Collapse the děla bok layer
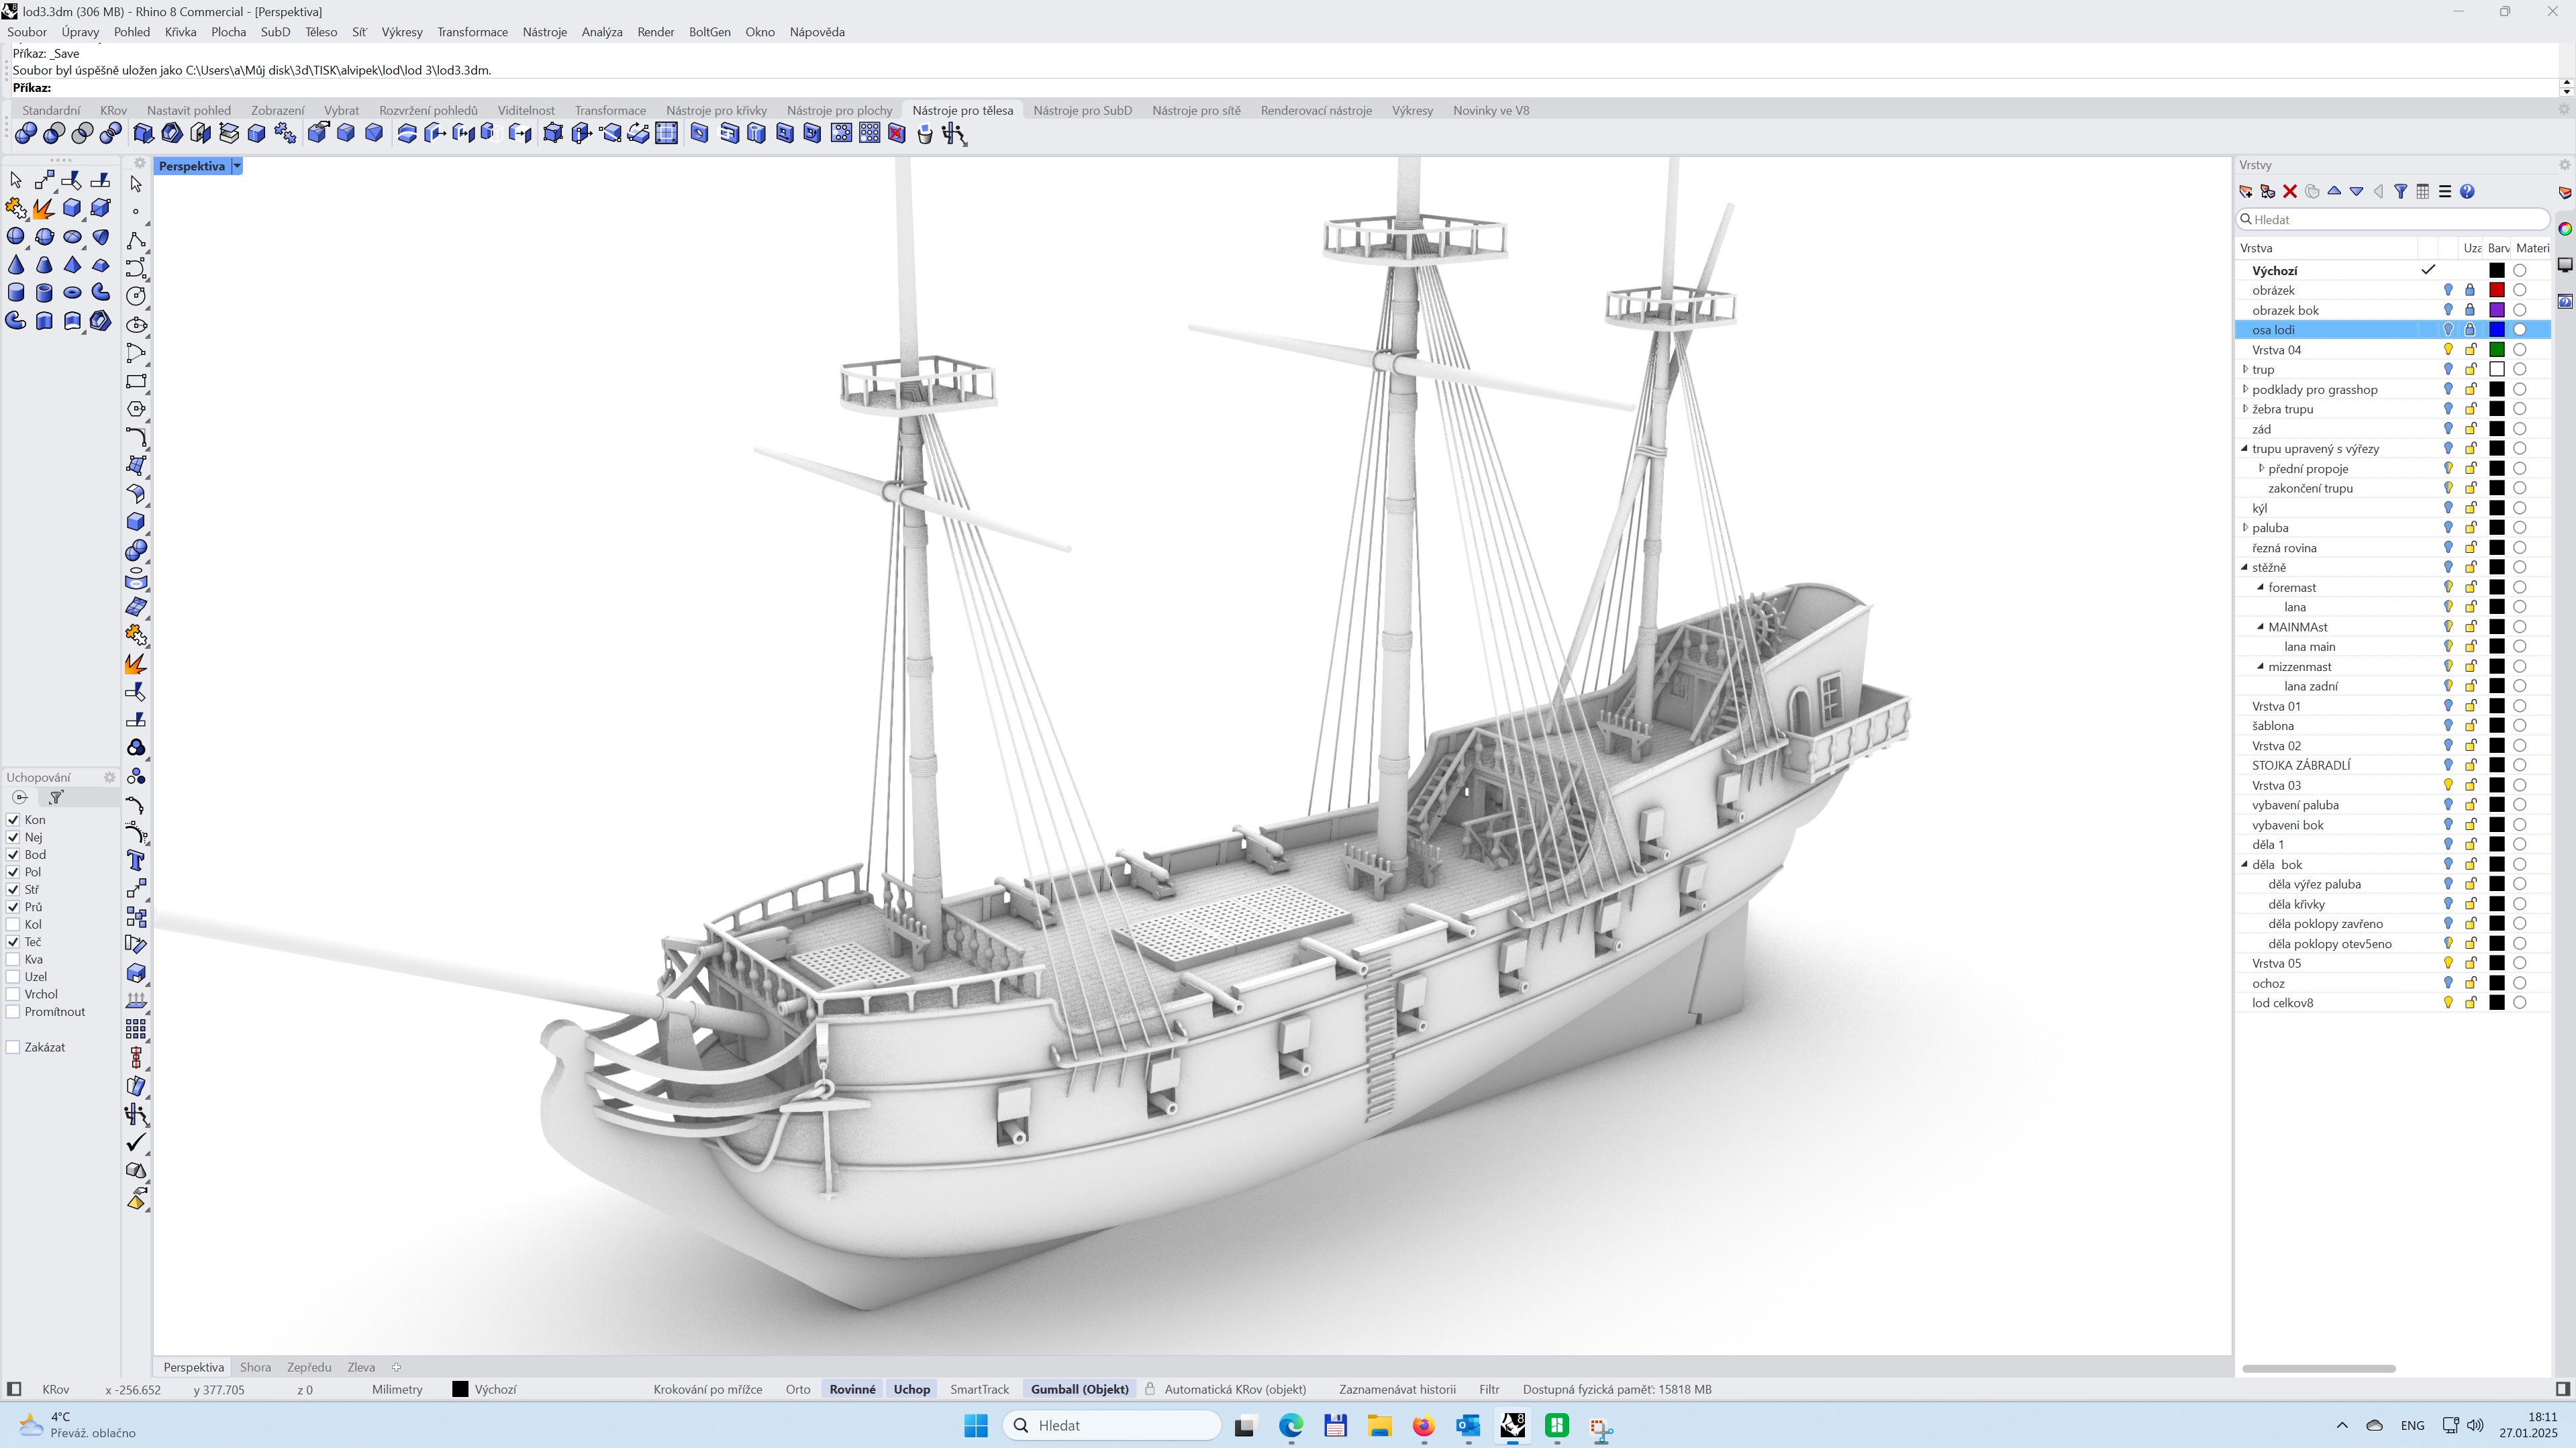Viewport: 2576px width, 1448px height. [2245, 865]
